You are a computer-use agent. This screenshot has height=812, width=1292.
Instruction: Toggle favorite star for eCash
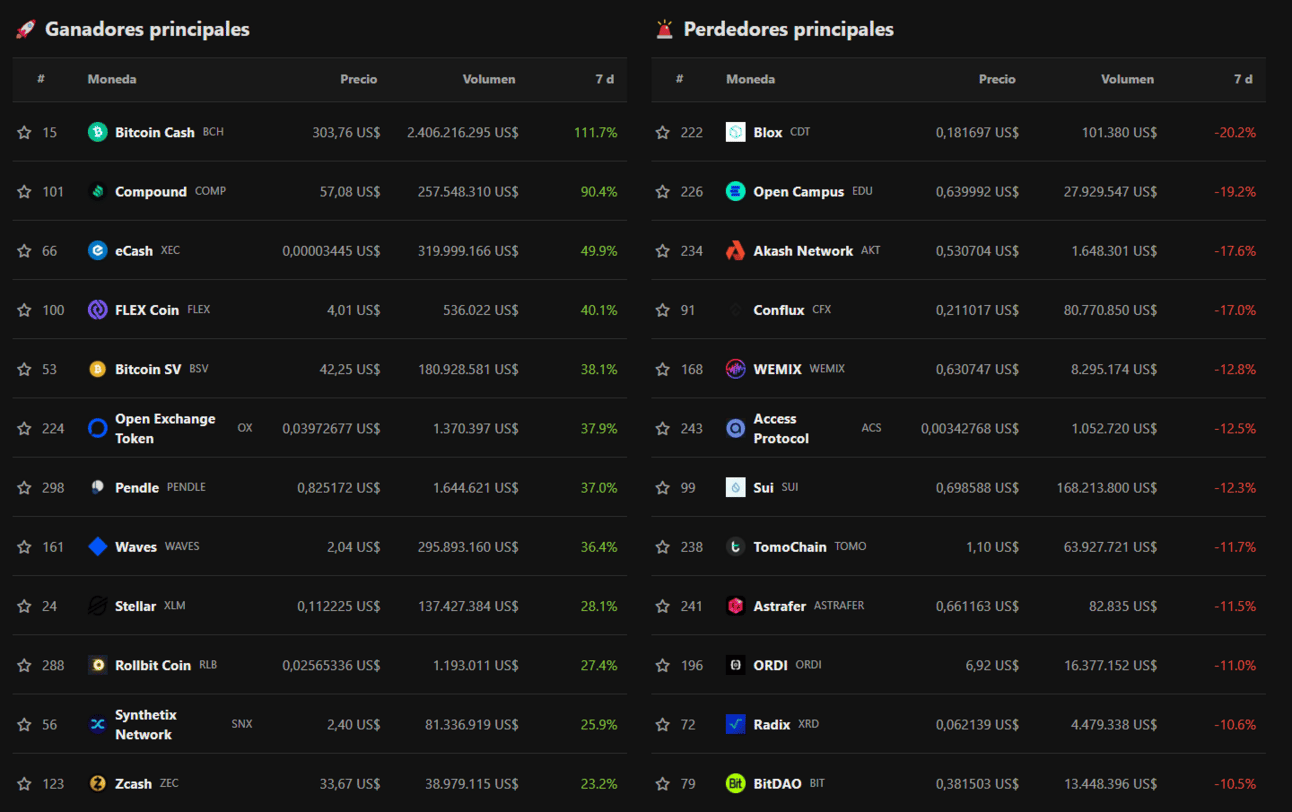click(x=24, y=250)
